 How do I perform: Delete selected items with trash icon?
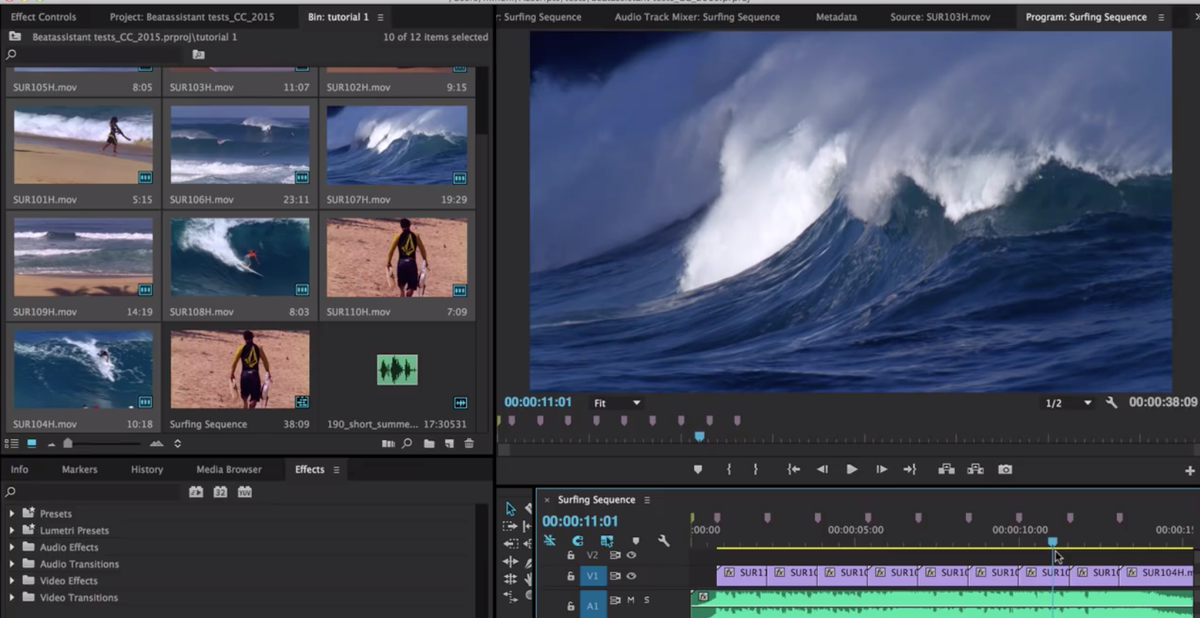click(469, 443)
